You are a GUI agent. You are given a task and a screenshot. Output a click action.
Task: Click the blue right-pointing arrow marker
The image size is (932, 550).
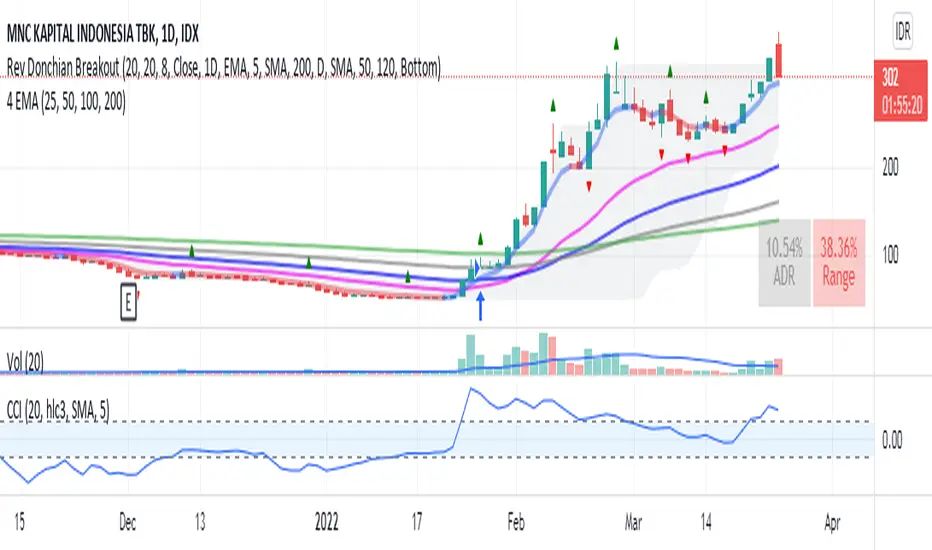(477, 268)
